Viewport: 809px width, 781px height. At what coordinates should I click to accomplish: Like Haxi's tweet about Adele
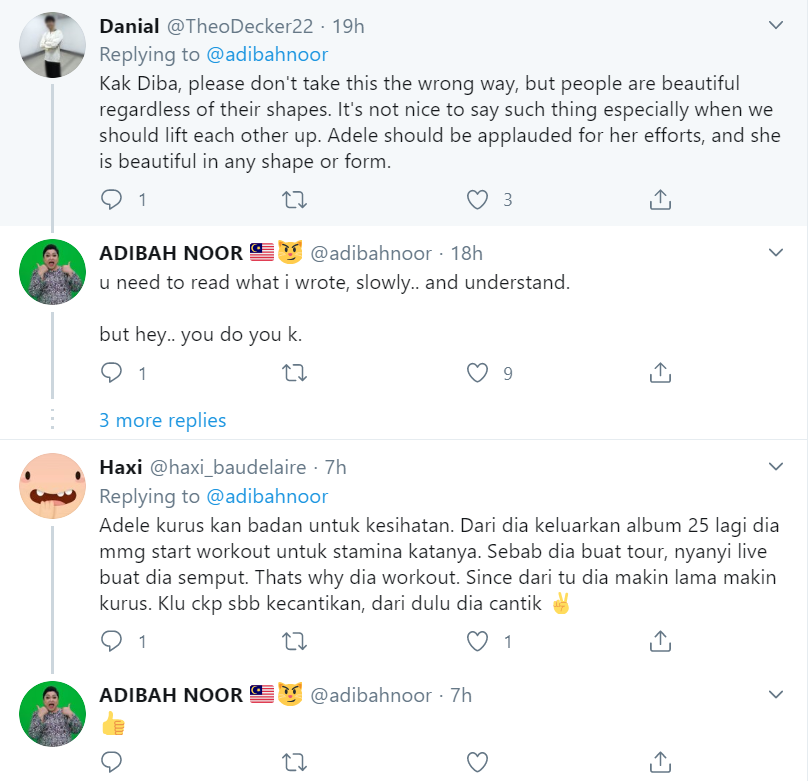coord(478,641)
